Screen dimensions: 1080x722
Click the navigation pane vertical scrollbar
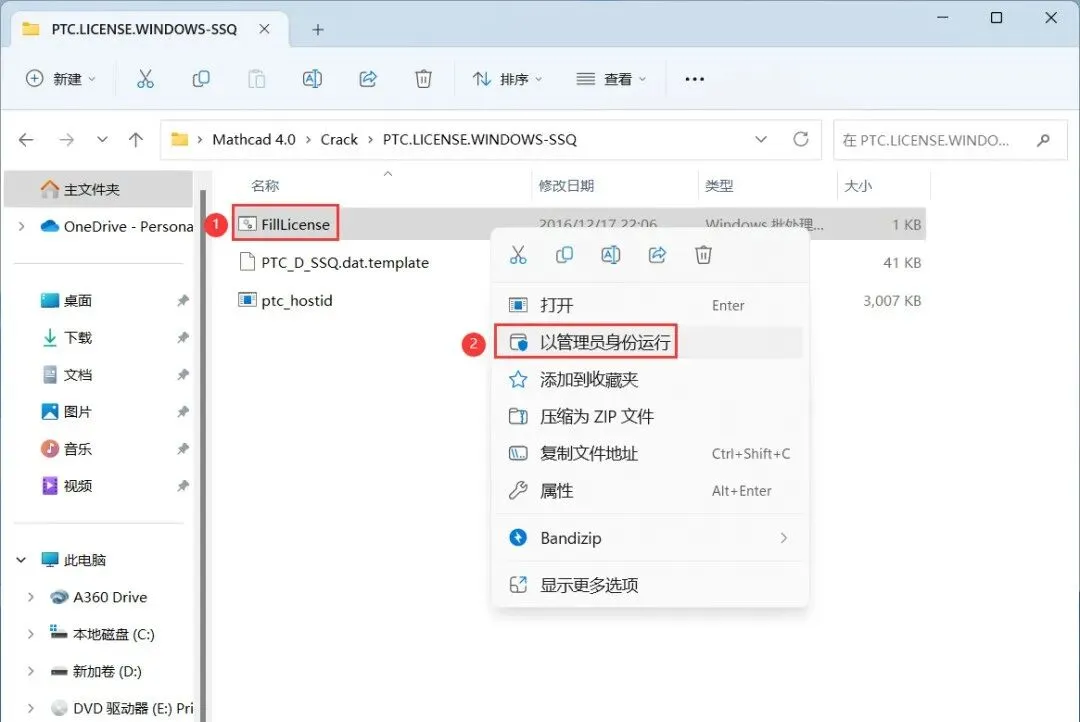coord(203,455)
